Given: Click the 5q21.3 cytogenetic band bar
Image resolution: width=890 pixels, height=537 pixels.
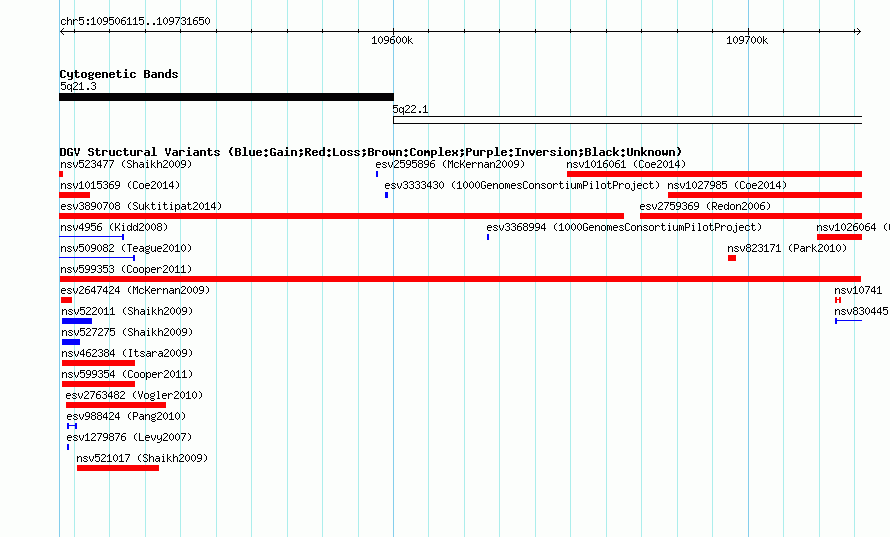Looking at the screenshot, I should click(x=226, y=97).
